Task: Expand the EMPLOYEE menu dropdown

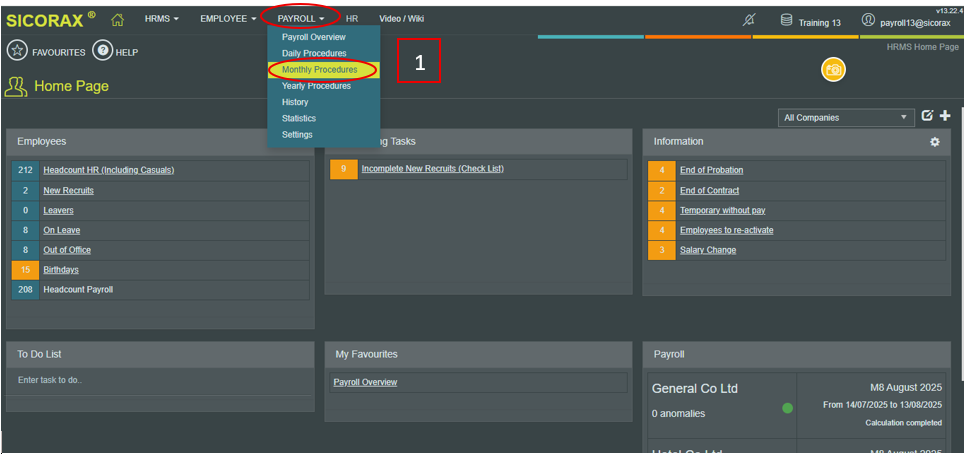Action: (x=228, y=19)
